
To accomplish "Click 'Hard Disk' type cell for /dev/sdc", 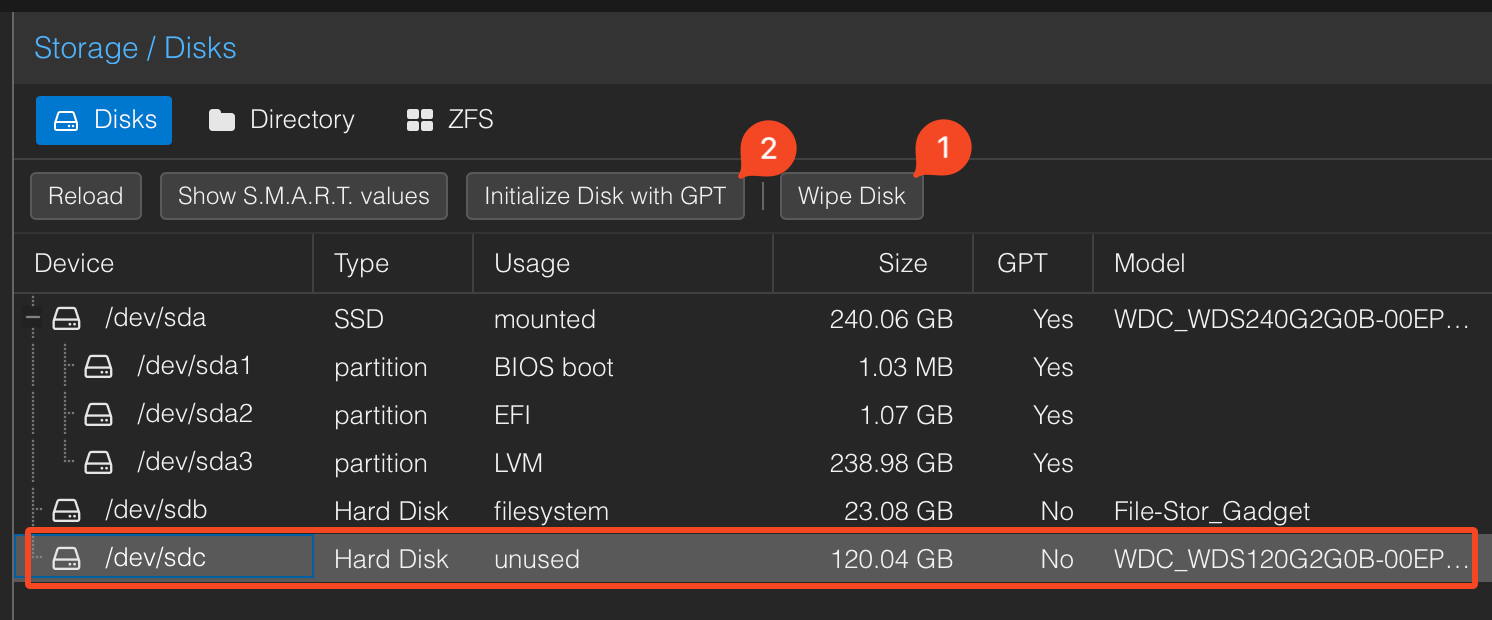I will 391,560.
